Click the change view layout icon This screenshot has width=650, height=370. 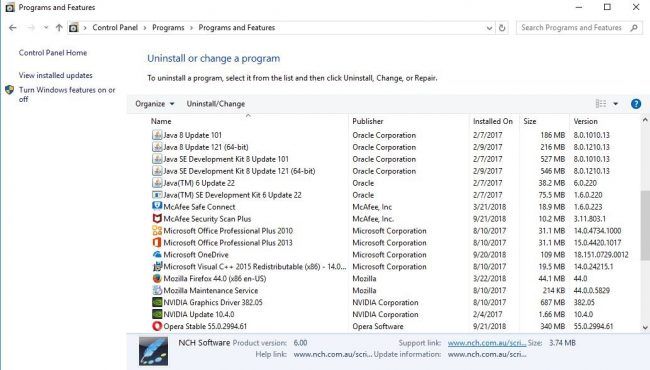click(601, 104)
